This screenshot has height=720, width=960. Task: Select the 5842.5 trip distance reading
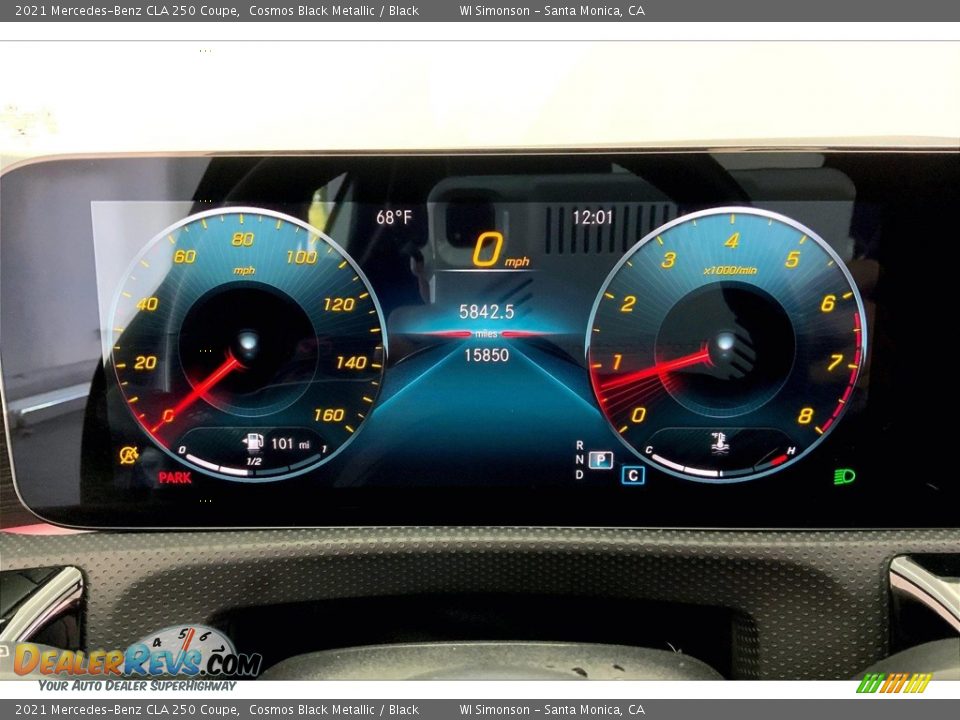coord(486,312)
